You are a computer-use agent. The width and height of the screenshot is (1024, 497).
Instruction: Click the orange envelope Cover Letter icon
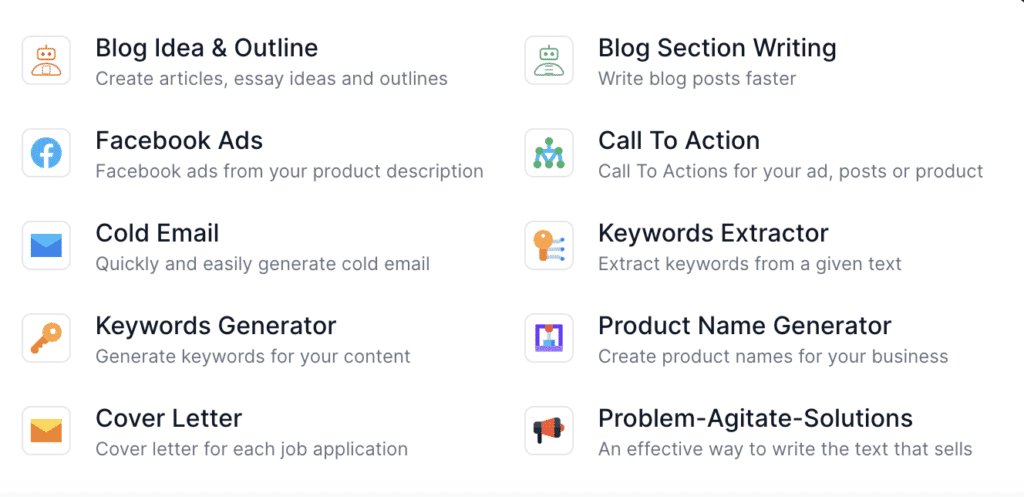click(x=46, y=430)
